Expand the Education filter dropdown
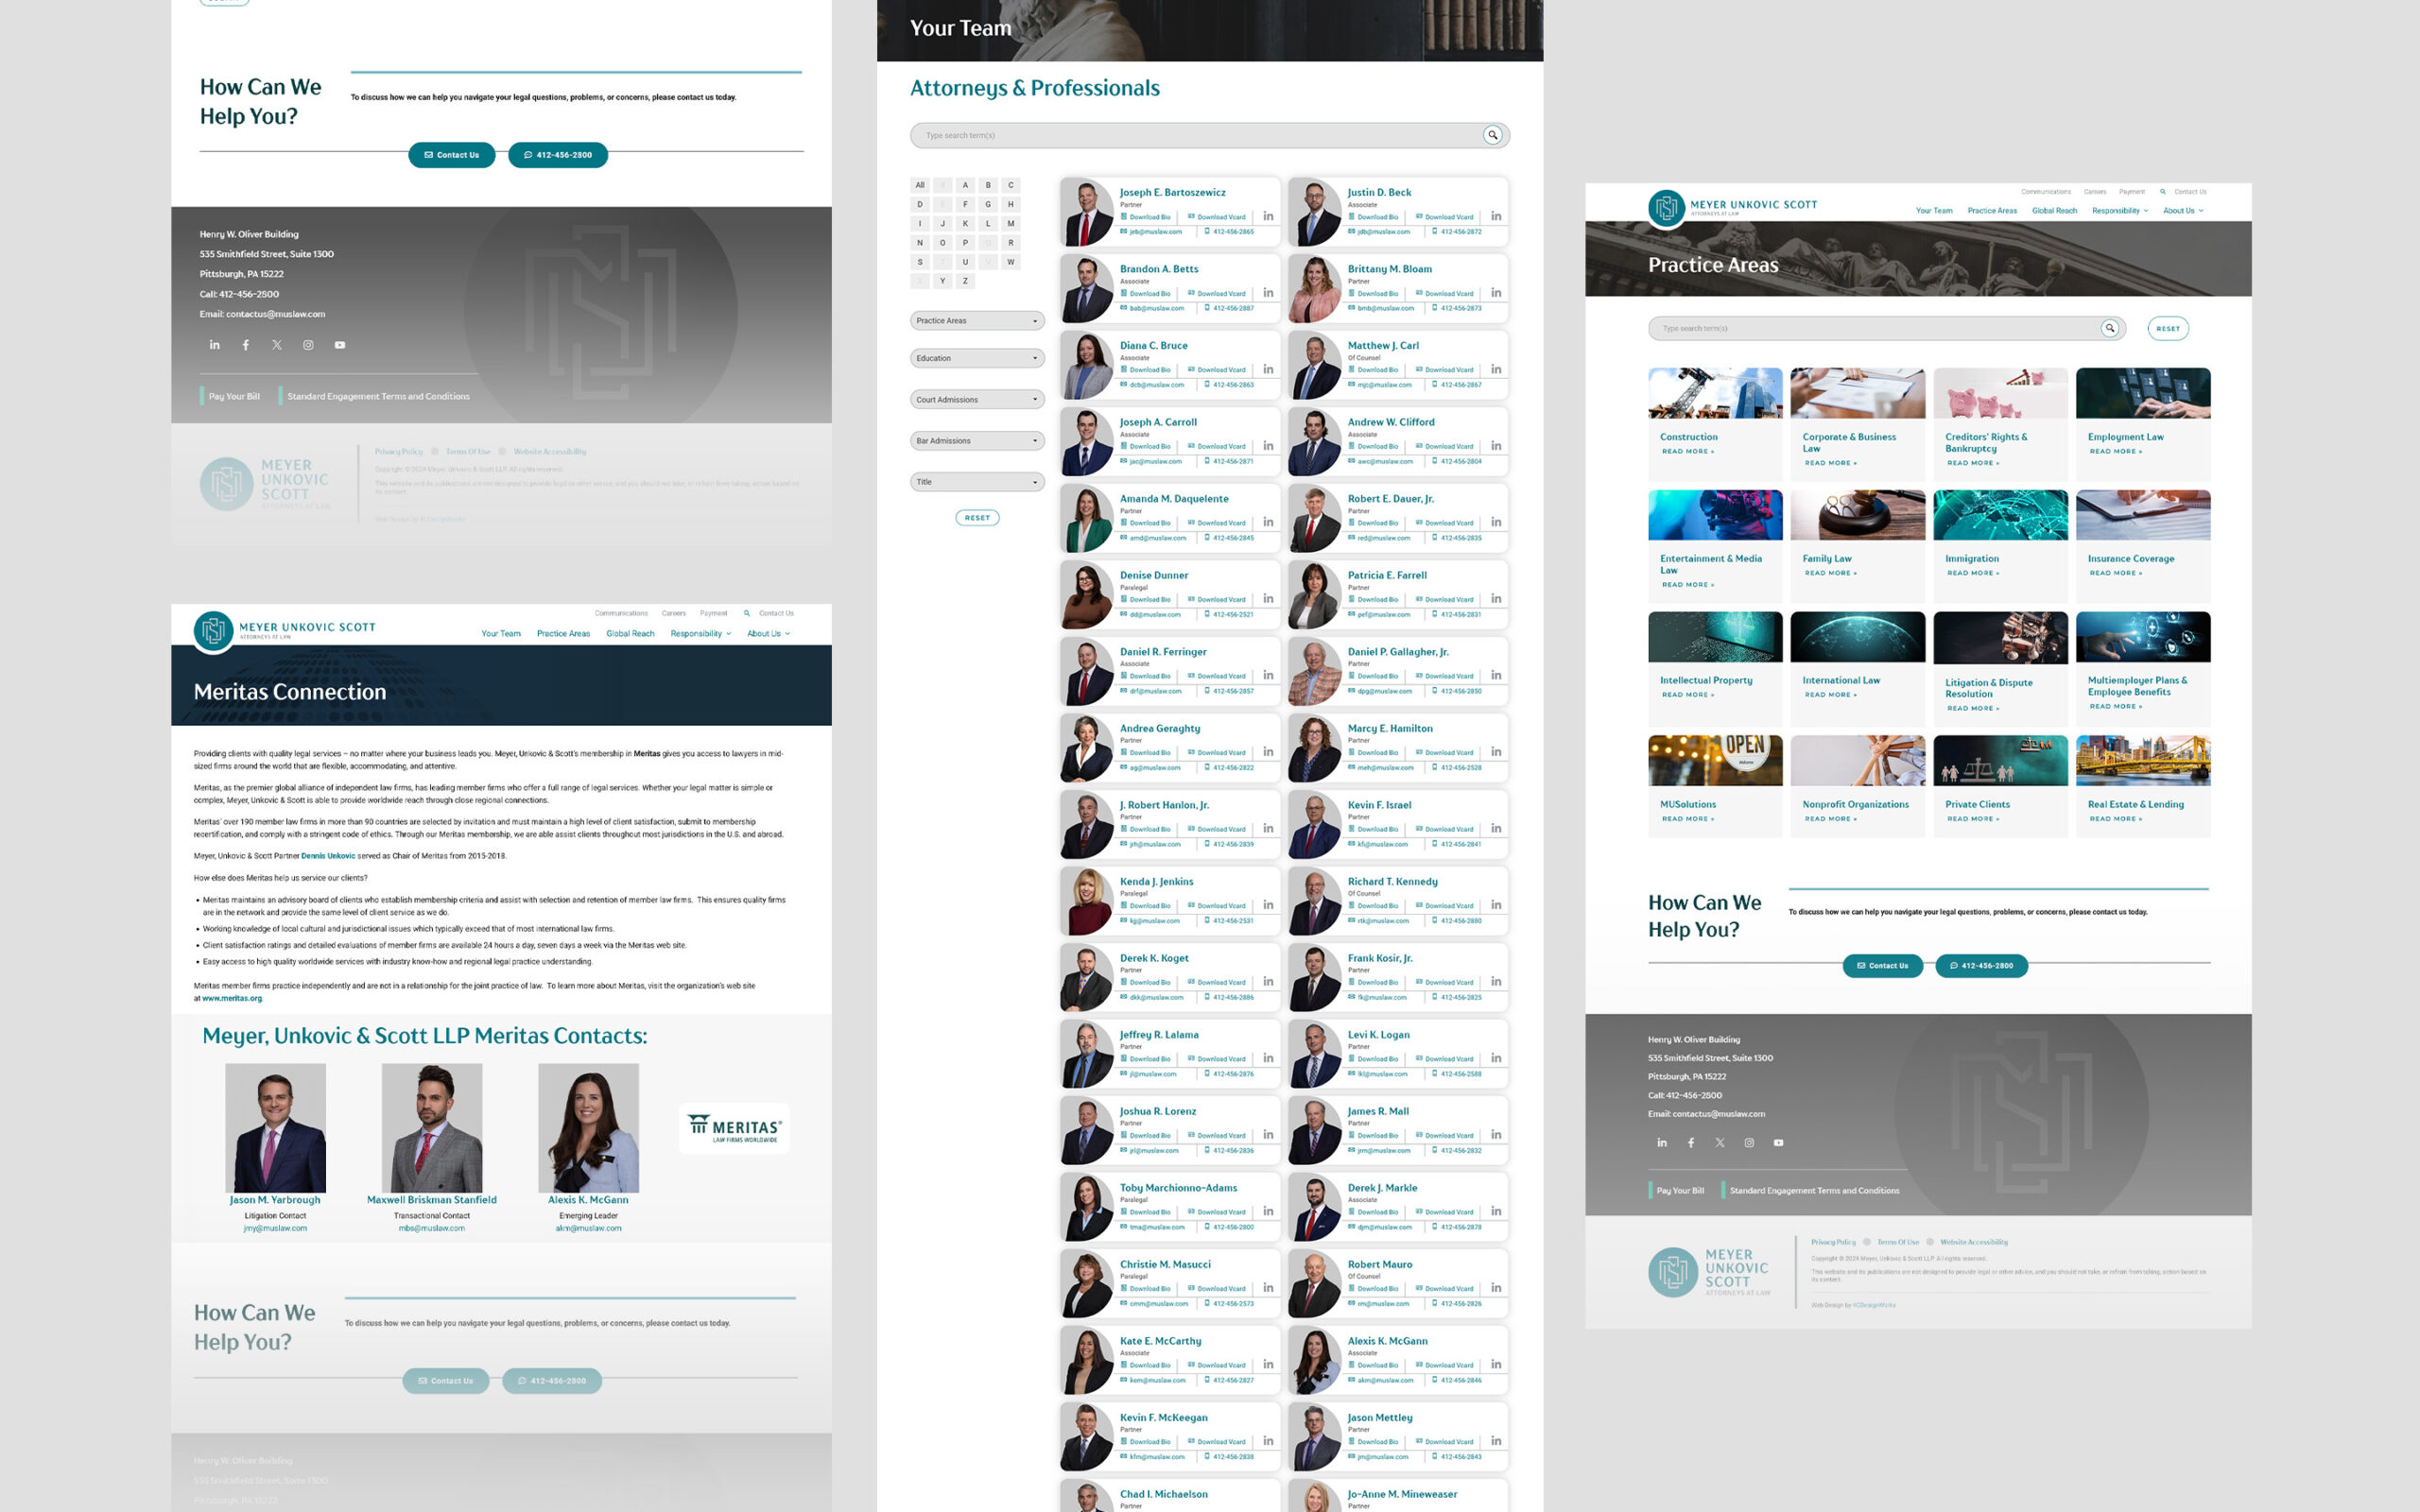Image resolution: width=2420 pixels, height=1512 pixels. click(x=977, y=358)
